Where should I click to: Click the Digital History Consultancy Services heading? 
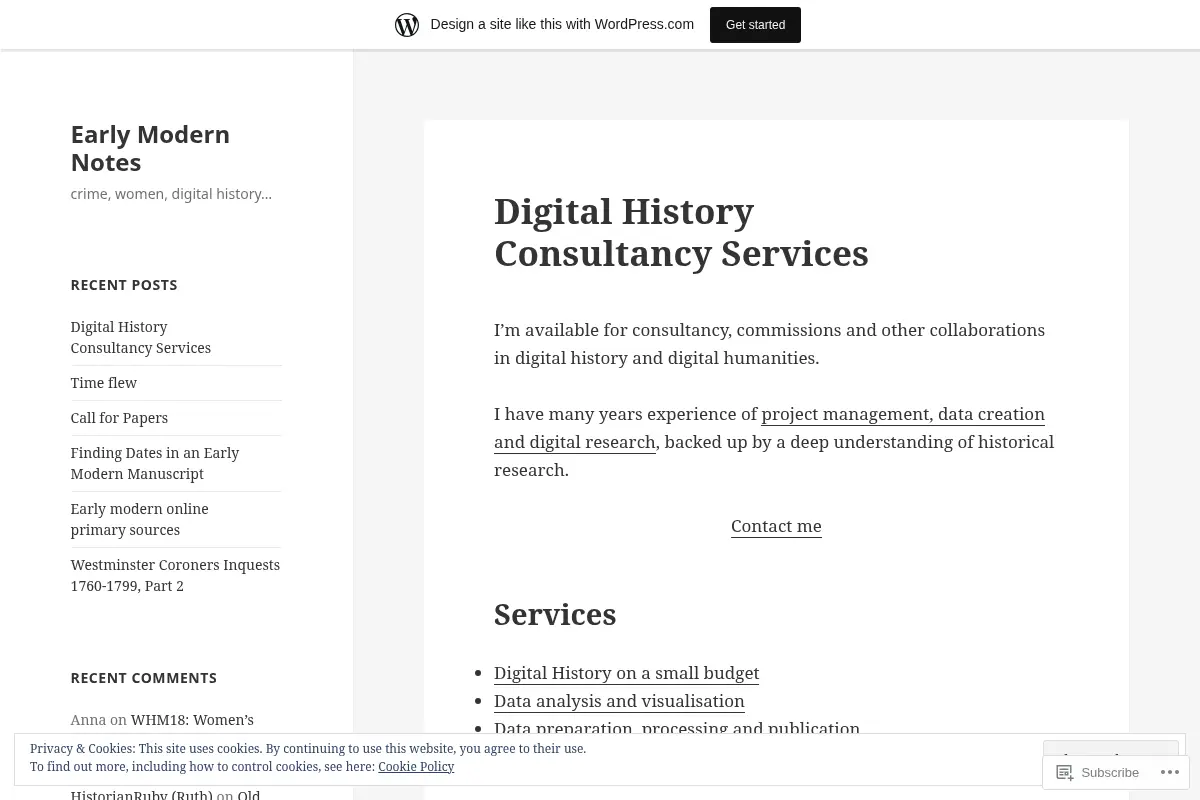(x=681, y=232)
